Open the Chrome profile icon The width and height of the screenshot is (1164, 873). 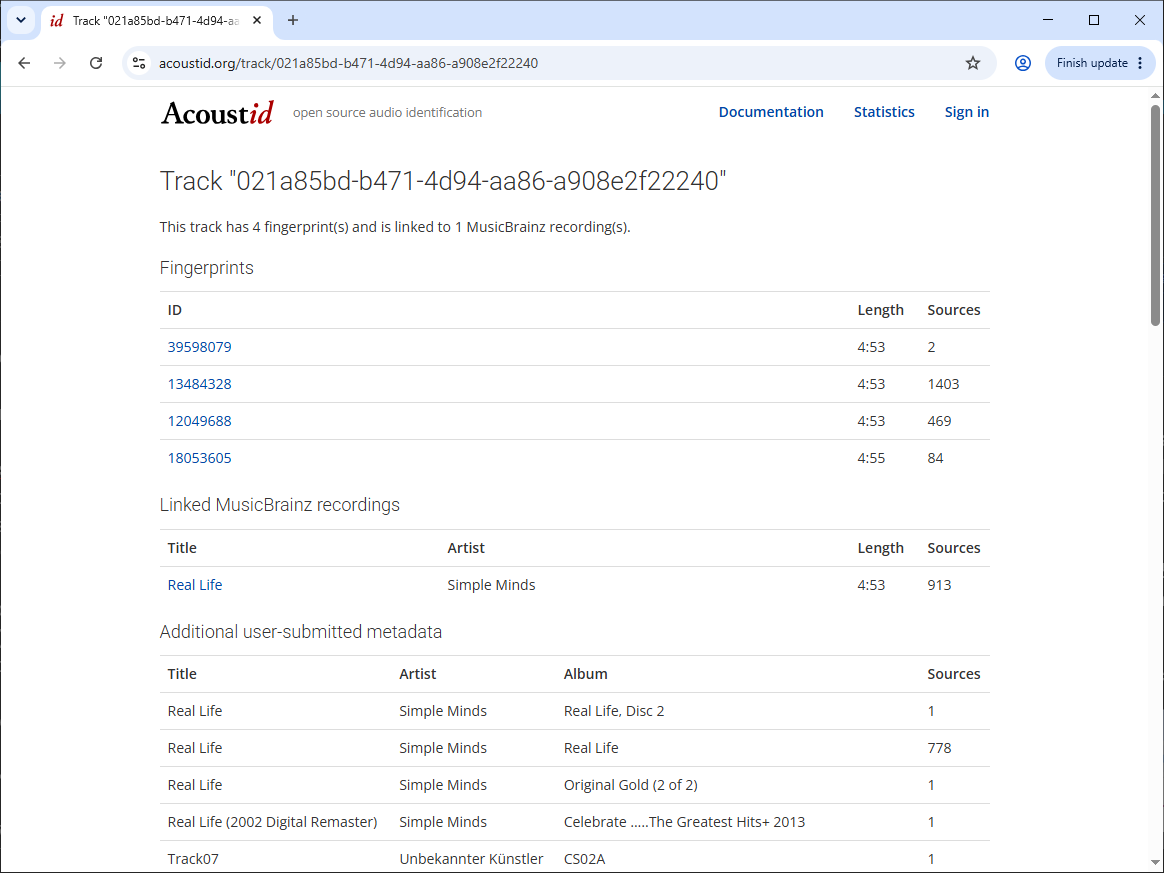point(1022,63)
